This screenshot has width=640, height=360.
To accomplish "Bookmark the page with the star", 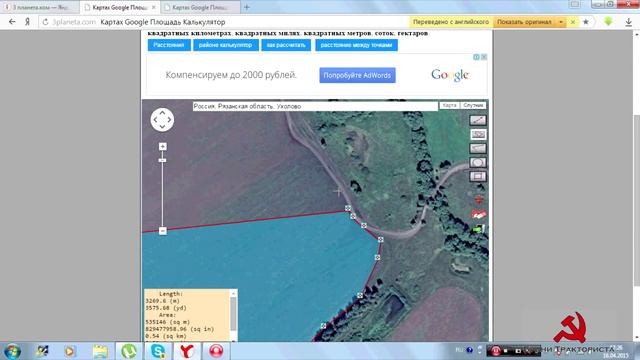I will pos(586,22).
